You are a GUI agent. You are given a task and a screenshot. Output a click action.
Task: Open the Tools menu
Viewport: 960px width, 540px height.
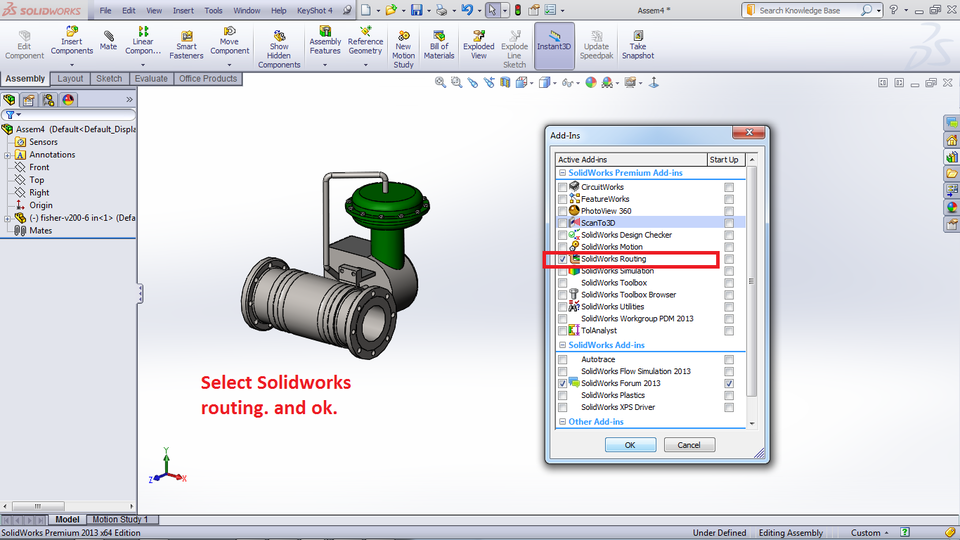(x=213, y=10)
